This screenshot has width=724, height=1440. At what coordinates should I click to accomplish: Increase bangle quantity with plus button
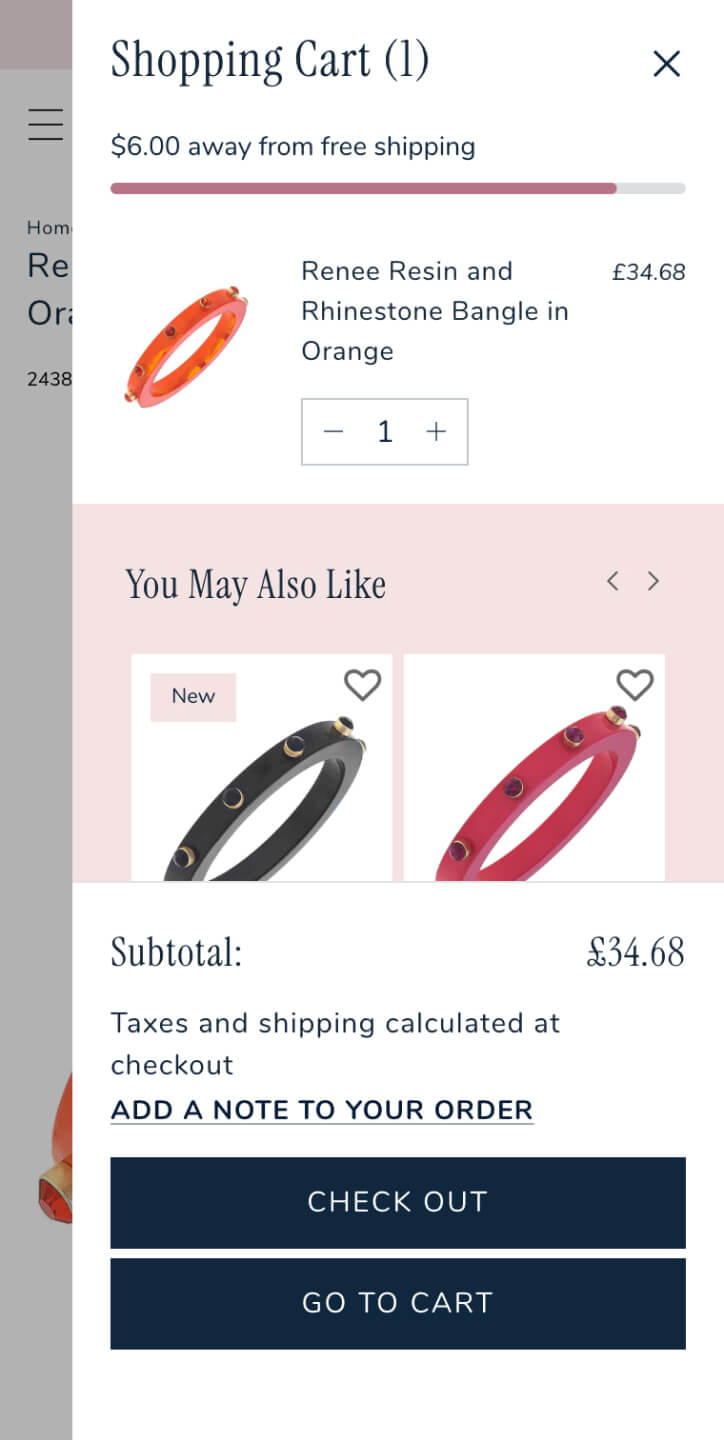coord(436,432)
